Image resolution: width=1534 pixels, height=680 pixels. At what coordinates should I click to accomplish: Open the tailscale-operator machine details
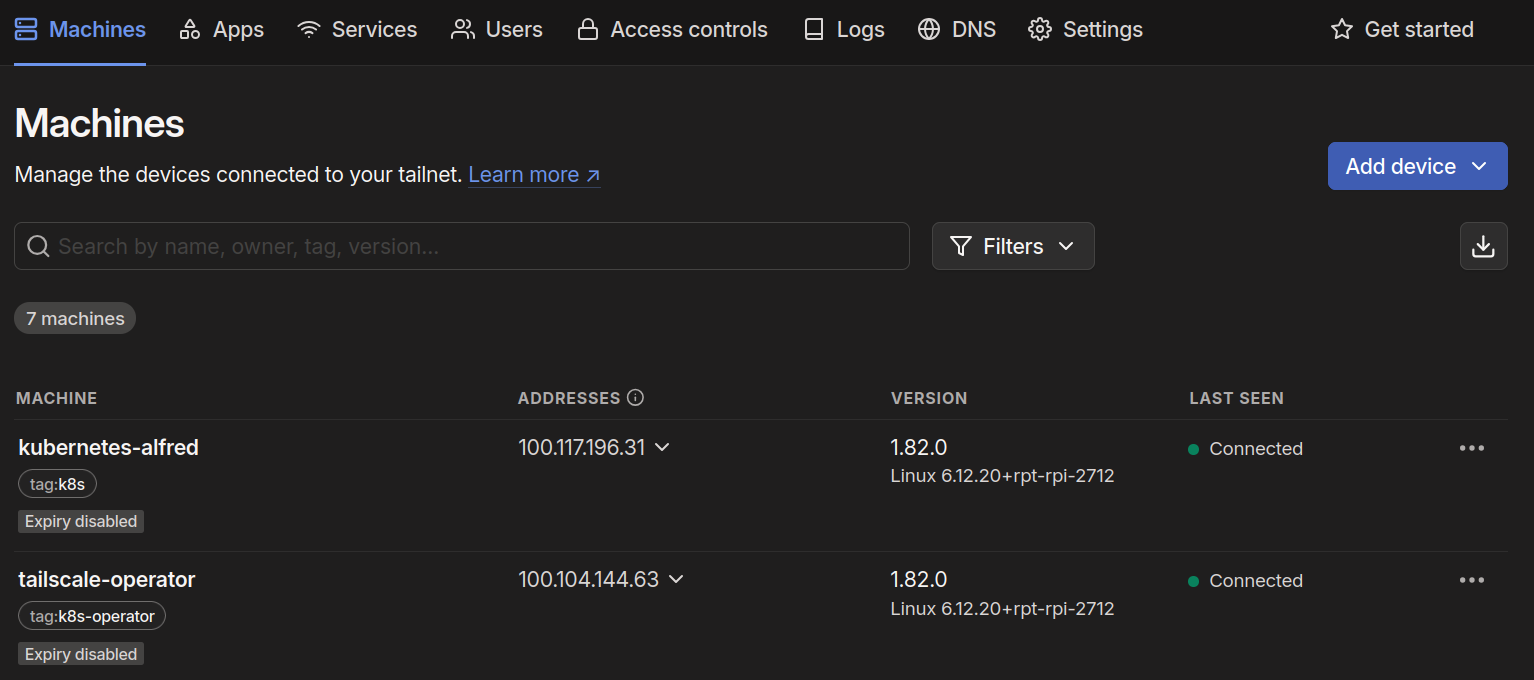[106, 579]
